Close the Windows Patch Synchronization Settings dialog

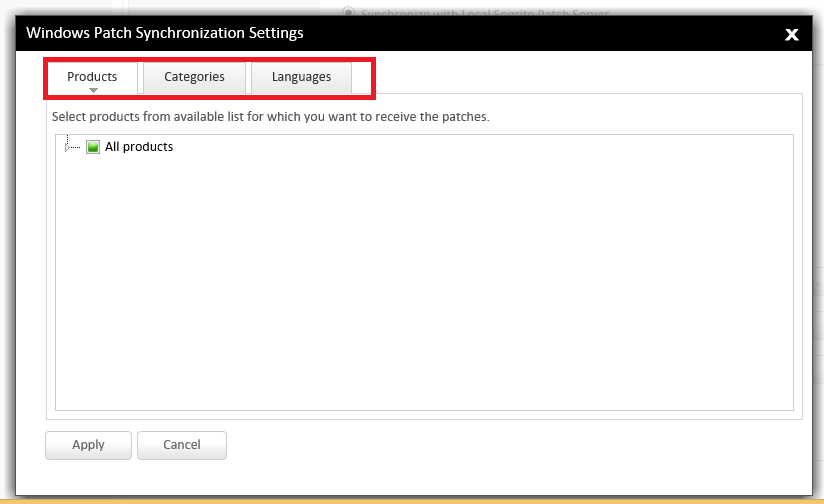point(791,35)
